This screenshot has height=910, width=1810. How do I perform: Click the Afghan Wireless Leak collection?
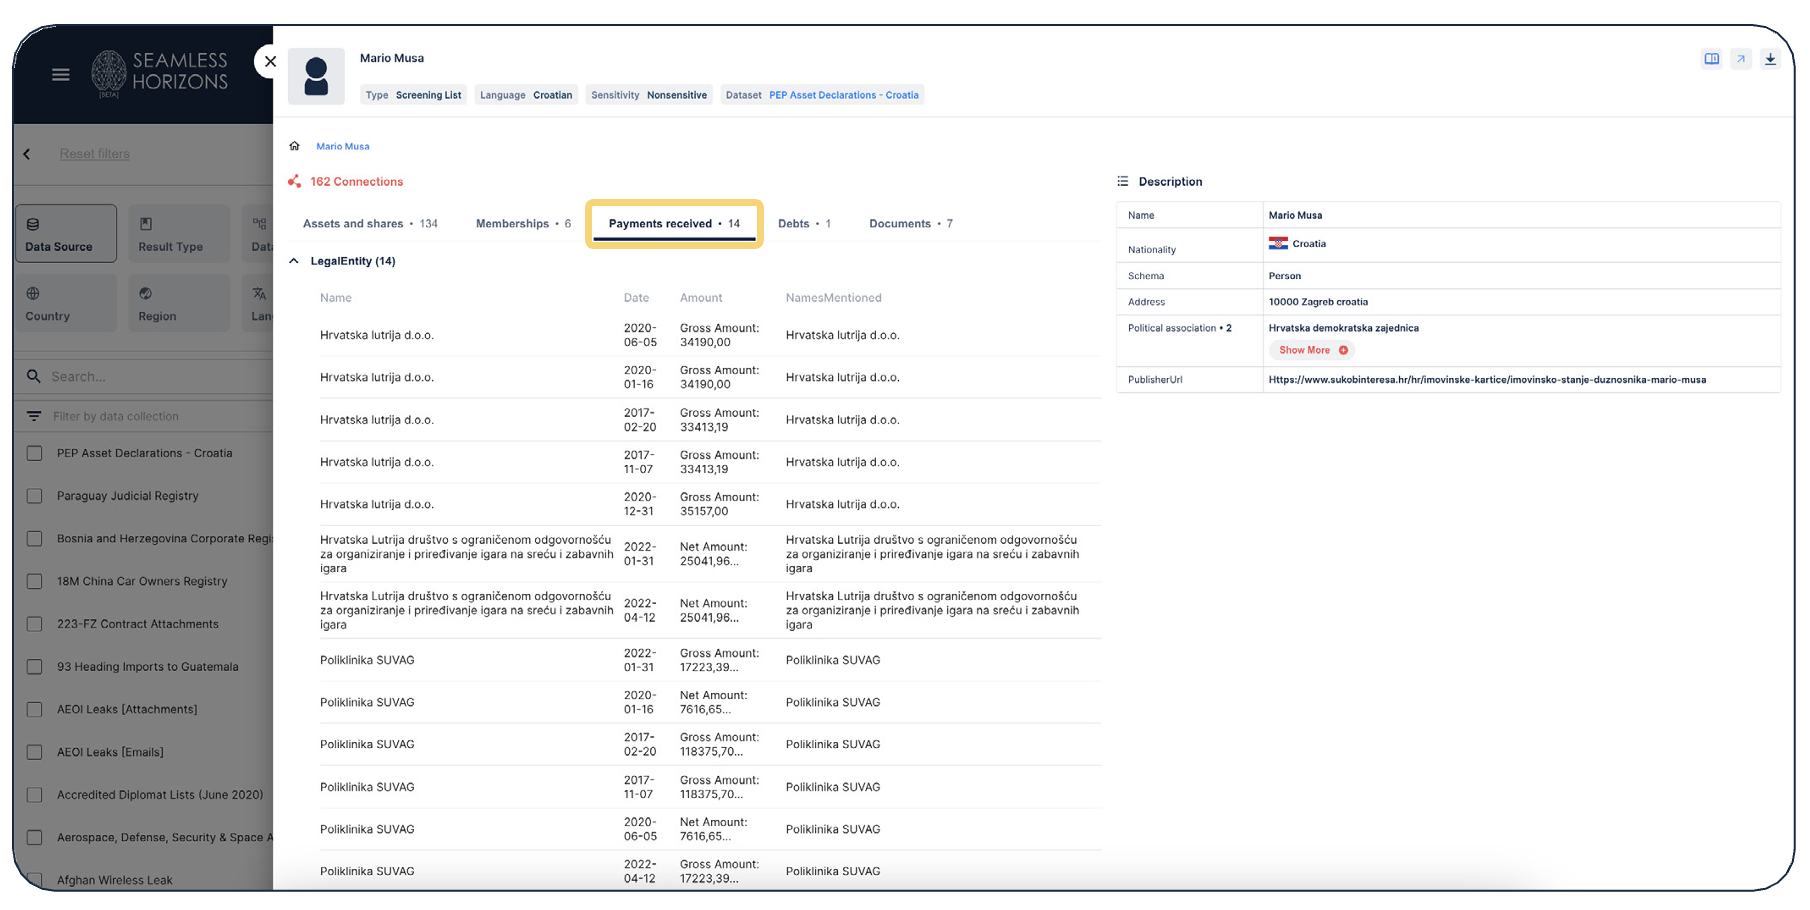[114, 880]
